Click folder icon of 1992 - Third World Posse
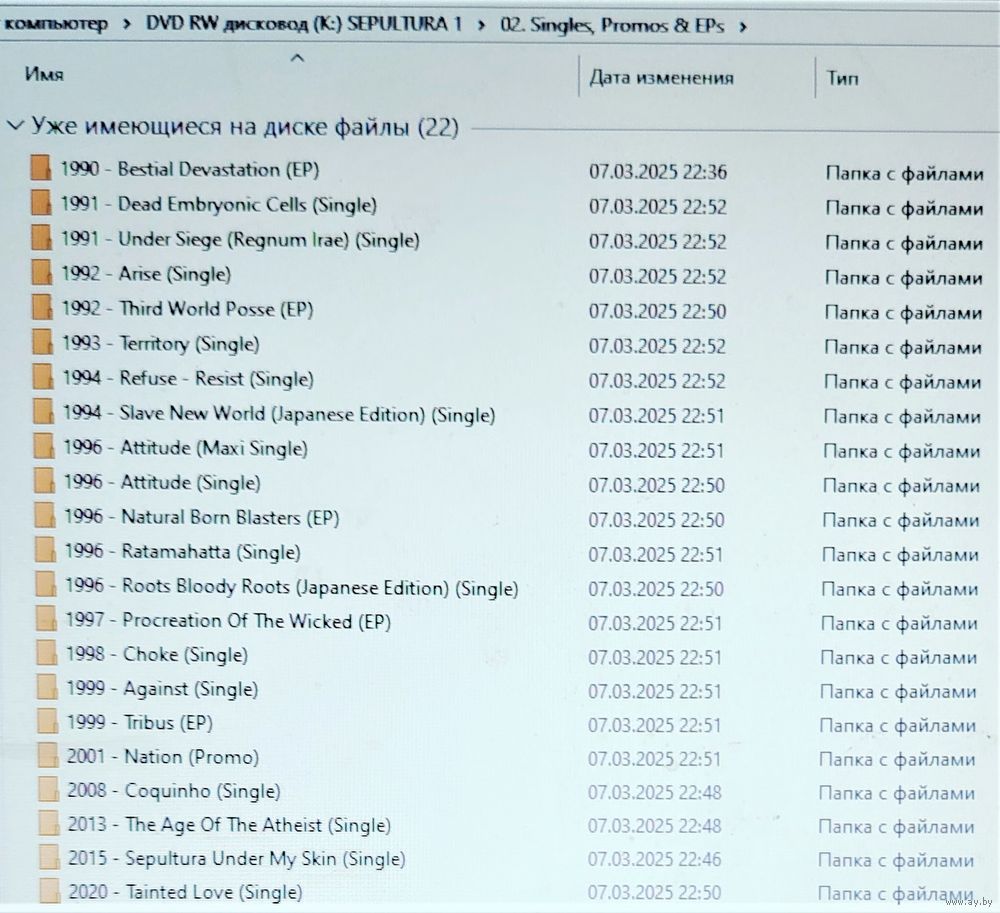1000x913 pixels. (x=42, y=308)
